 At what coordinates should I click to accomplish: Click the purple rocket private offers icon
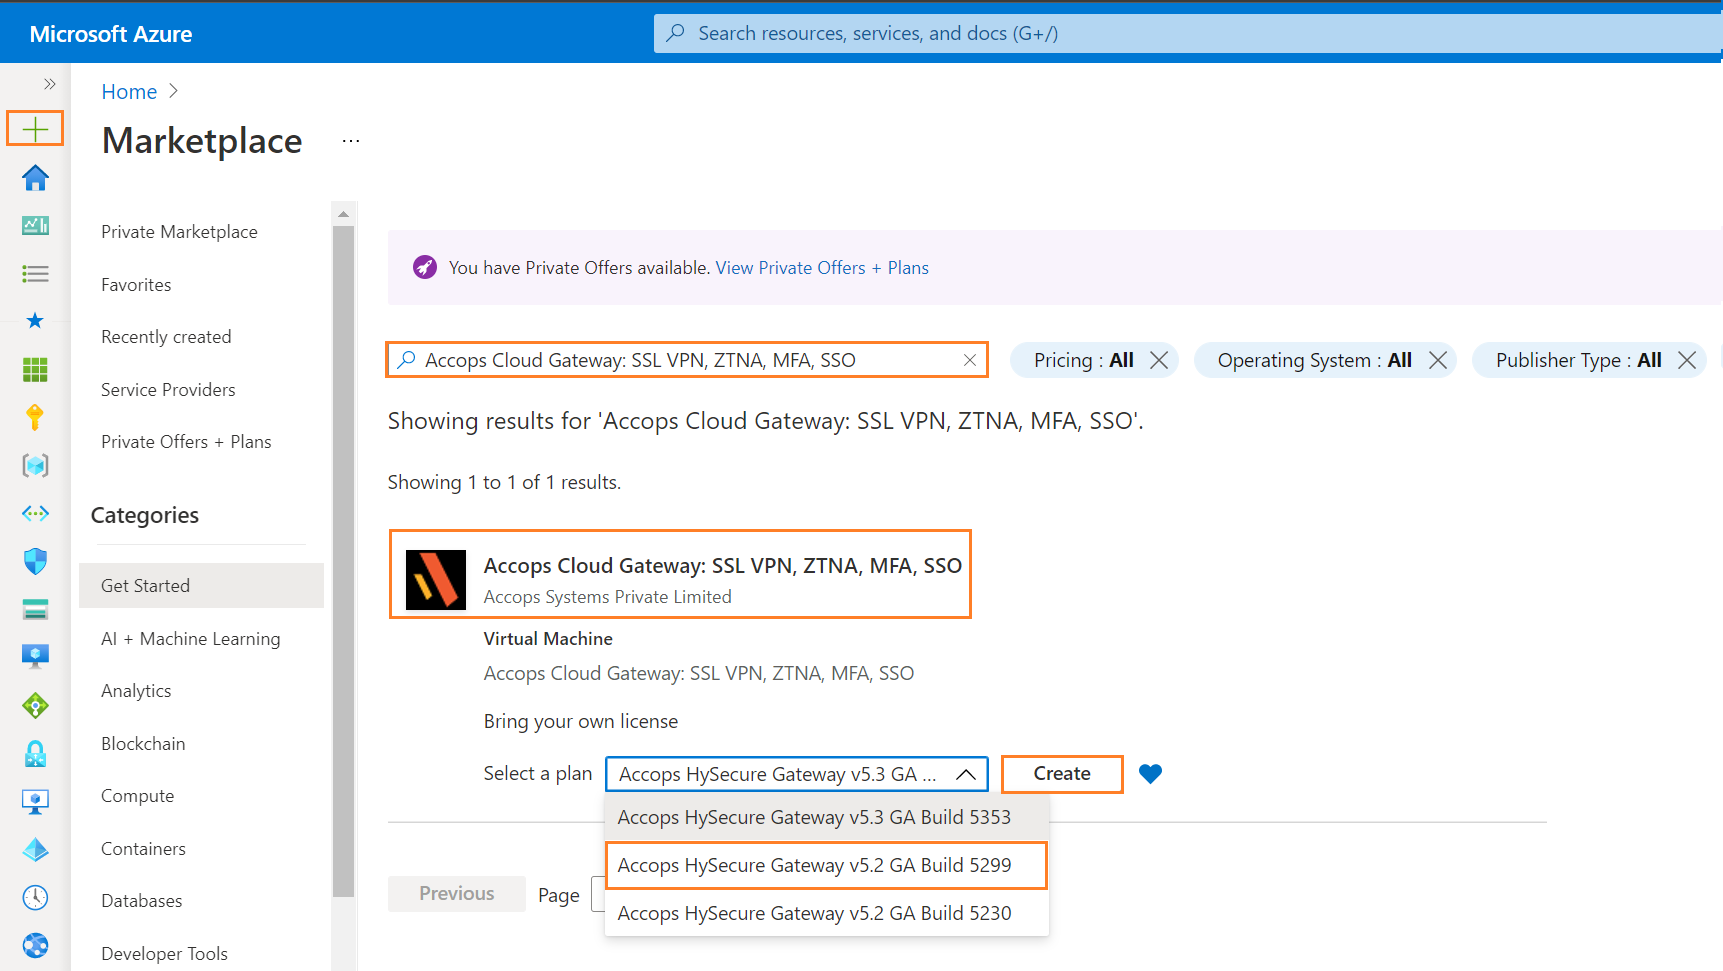point(425,268)
